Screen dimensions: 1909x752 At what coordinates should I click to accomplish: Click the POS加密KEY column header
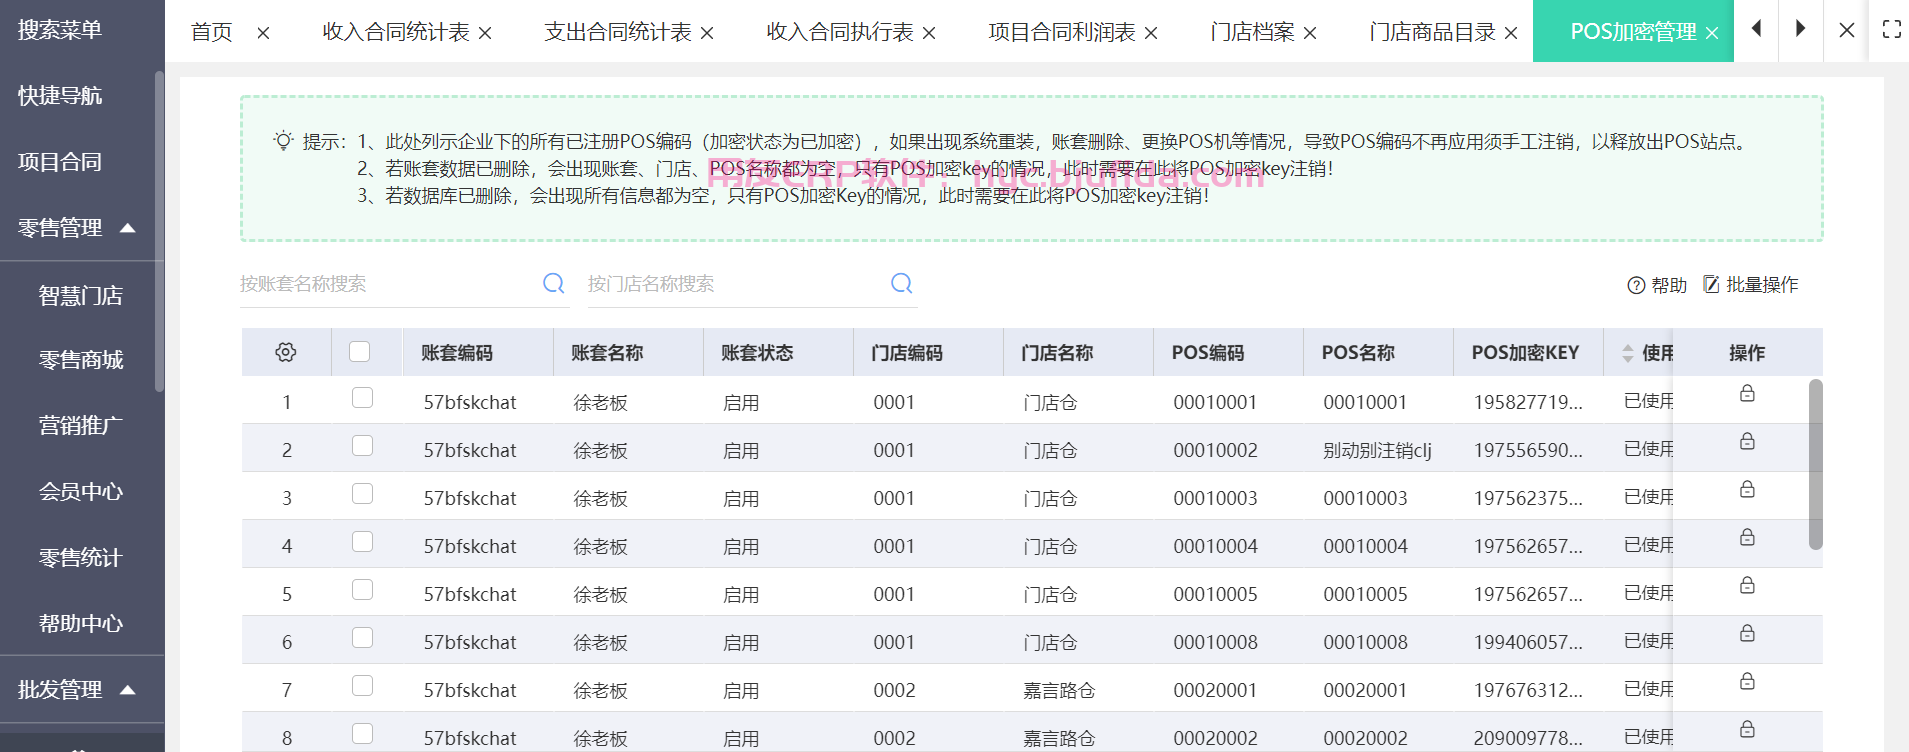pyautogui.click(x=1526, y=352)
